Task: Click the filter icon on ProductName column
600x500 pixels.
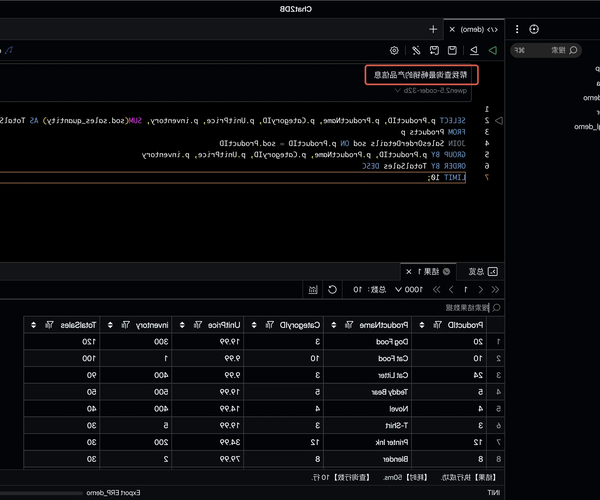Action: pos(346,326)
